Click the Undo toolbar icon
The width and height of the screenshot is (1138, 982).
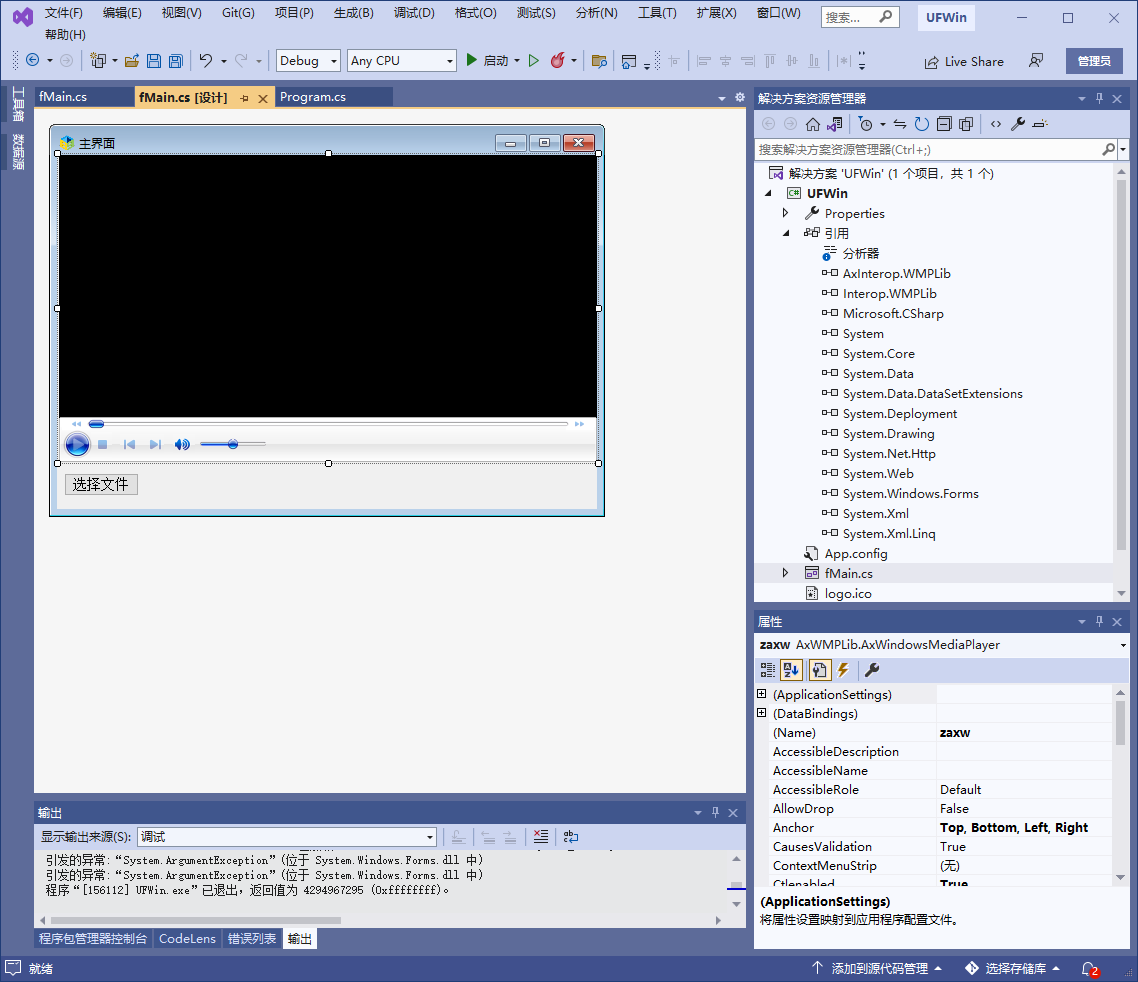coord(206,61)
